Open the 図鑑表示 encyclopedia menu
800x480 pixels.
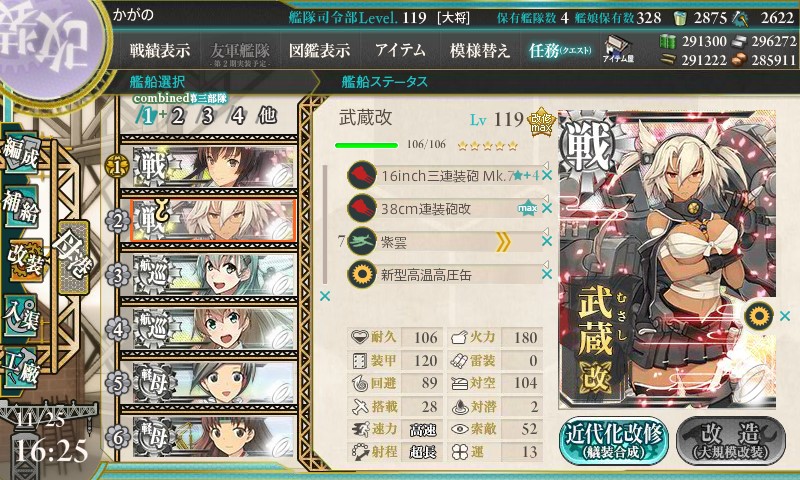319,50
